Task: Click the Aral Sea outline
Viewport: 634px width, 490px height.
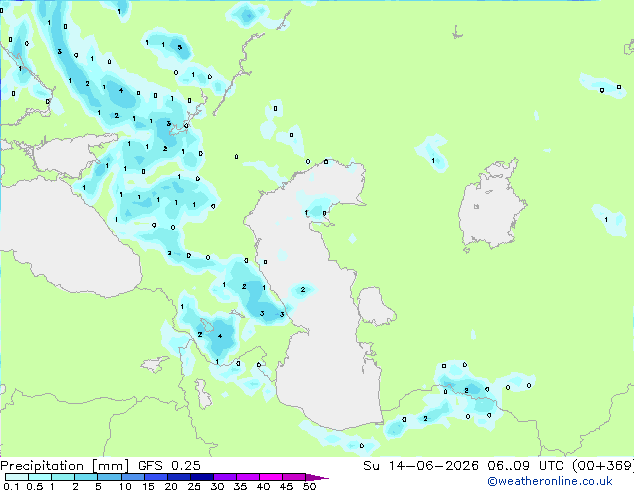Action: pyautogui.click(x=491, y=206)
